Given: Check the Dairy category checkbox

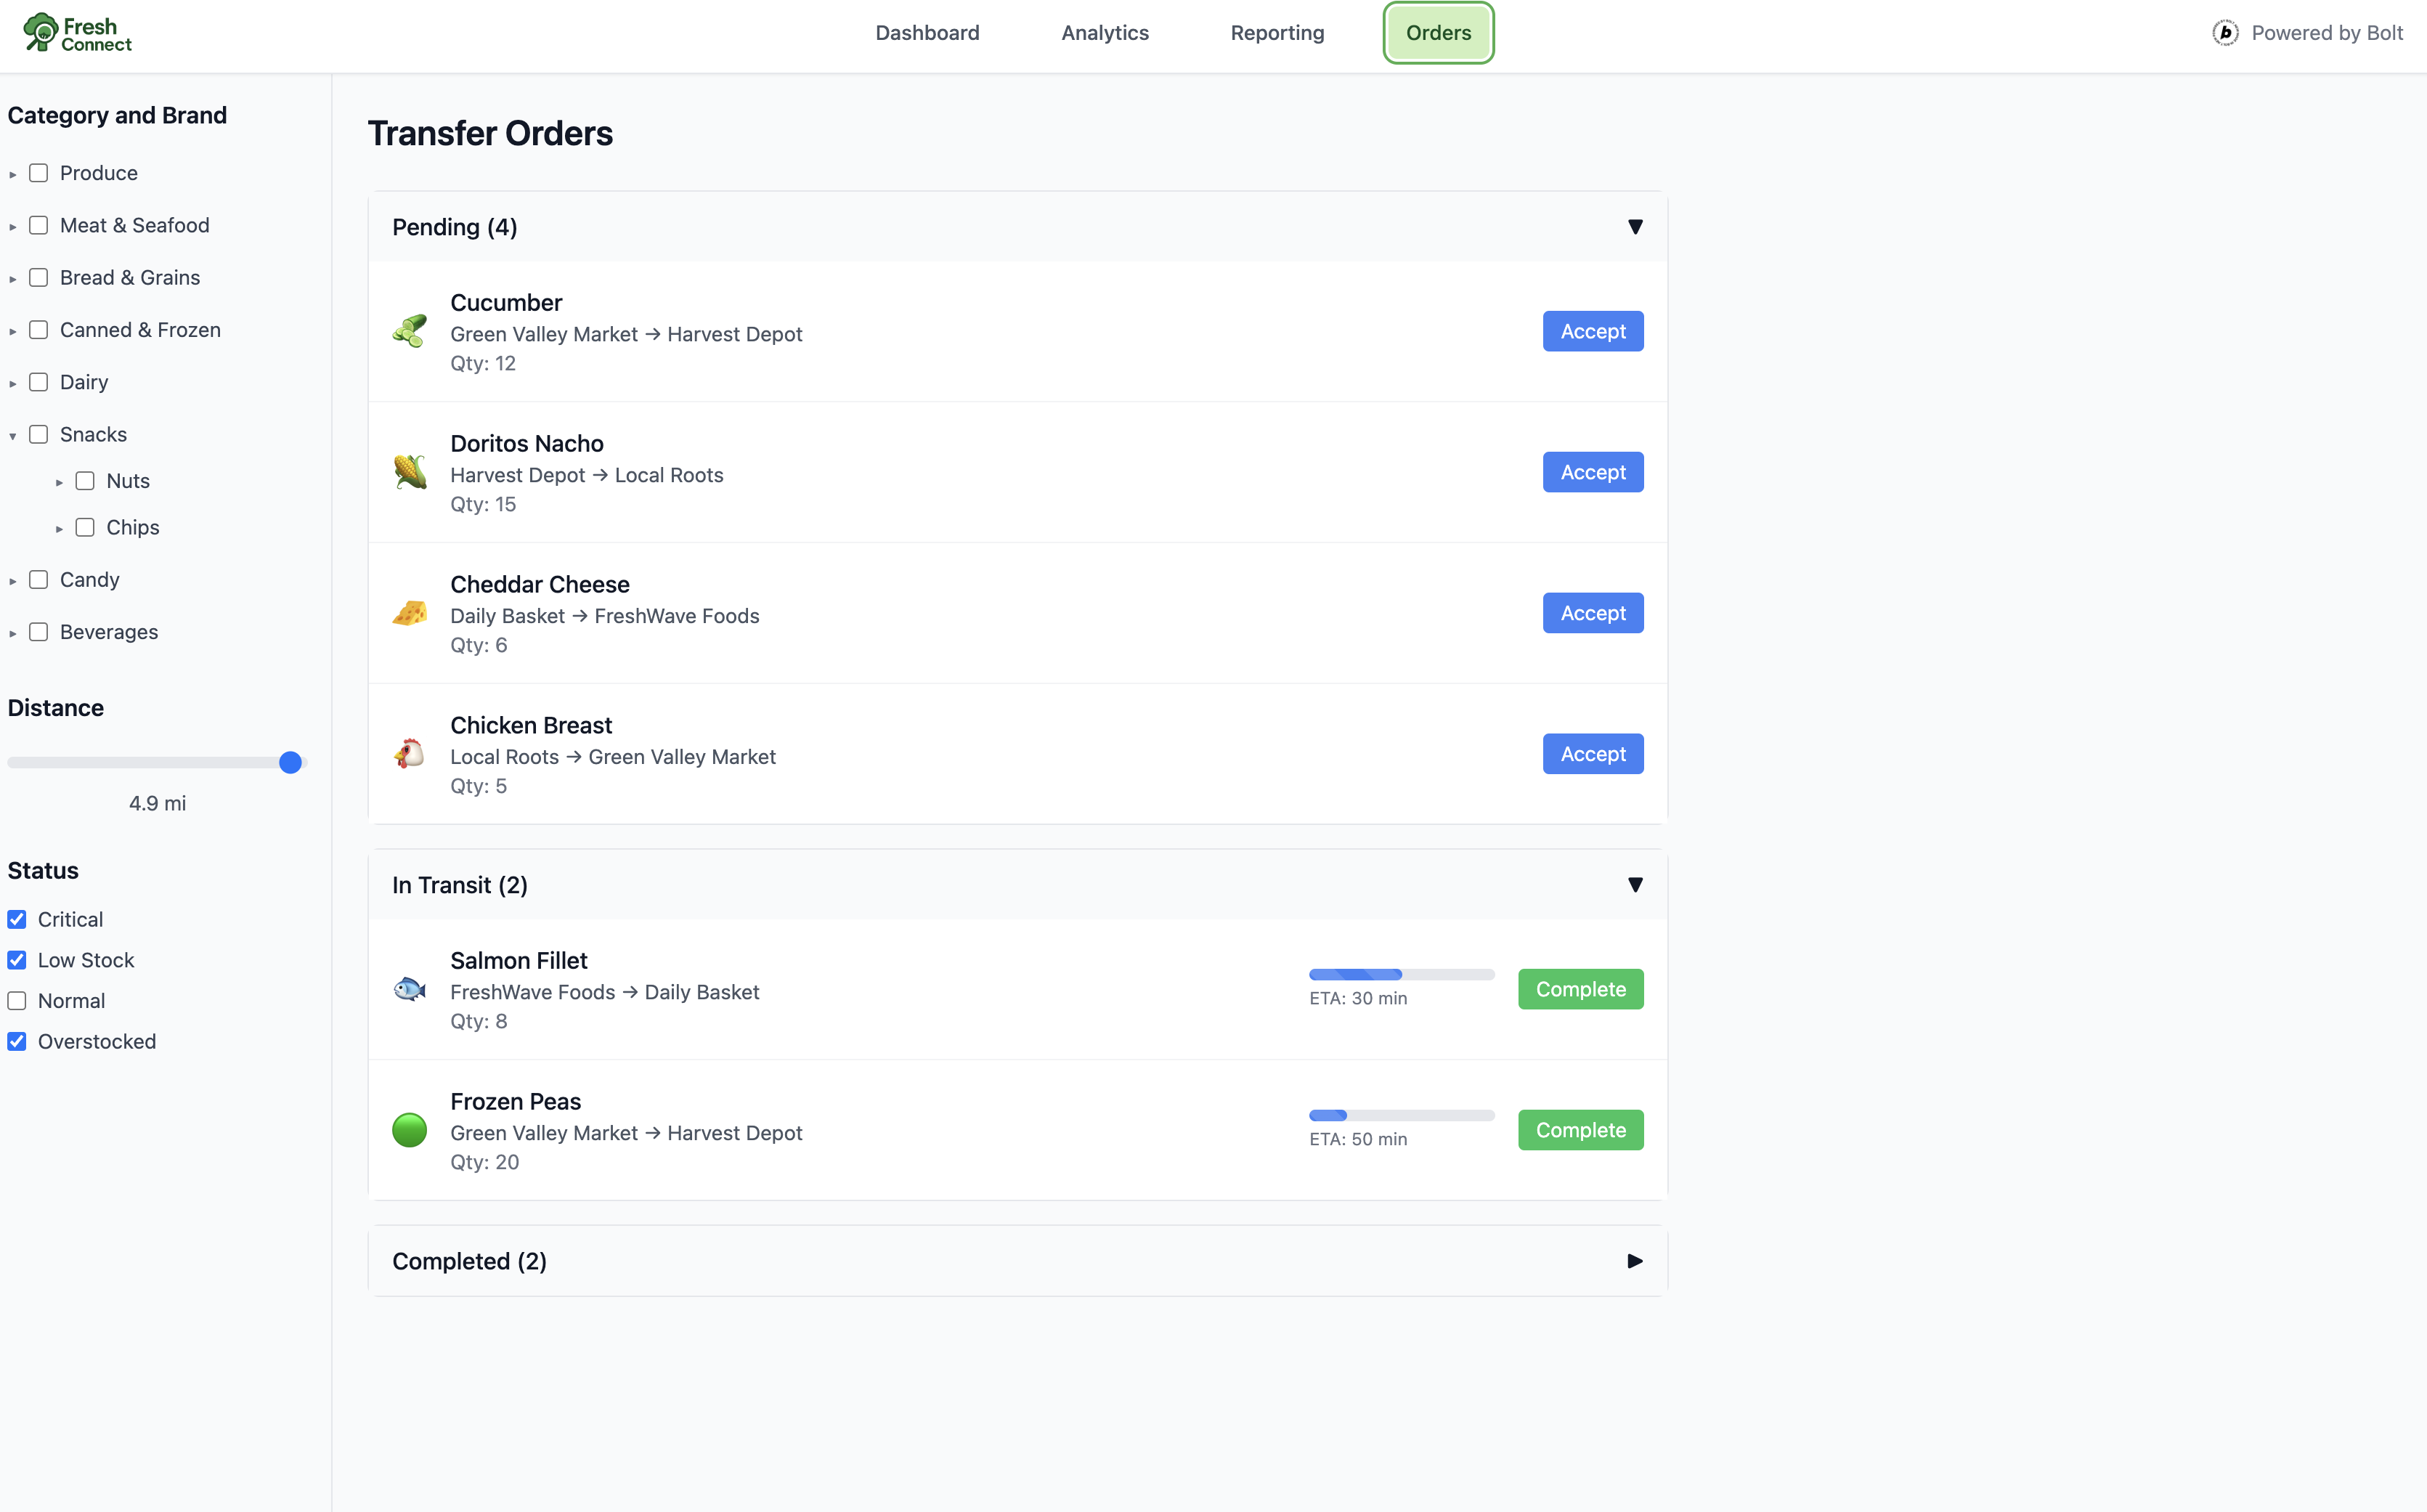Looking at the screenshot, I should 39,382.
